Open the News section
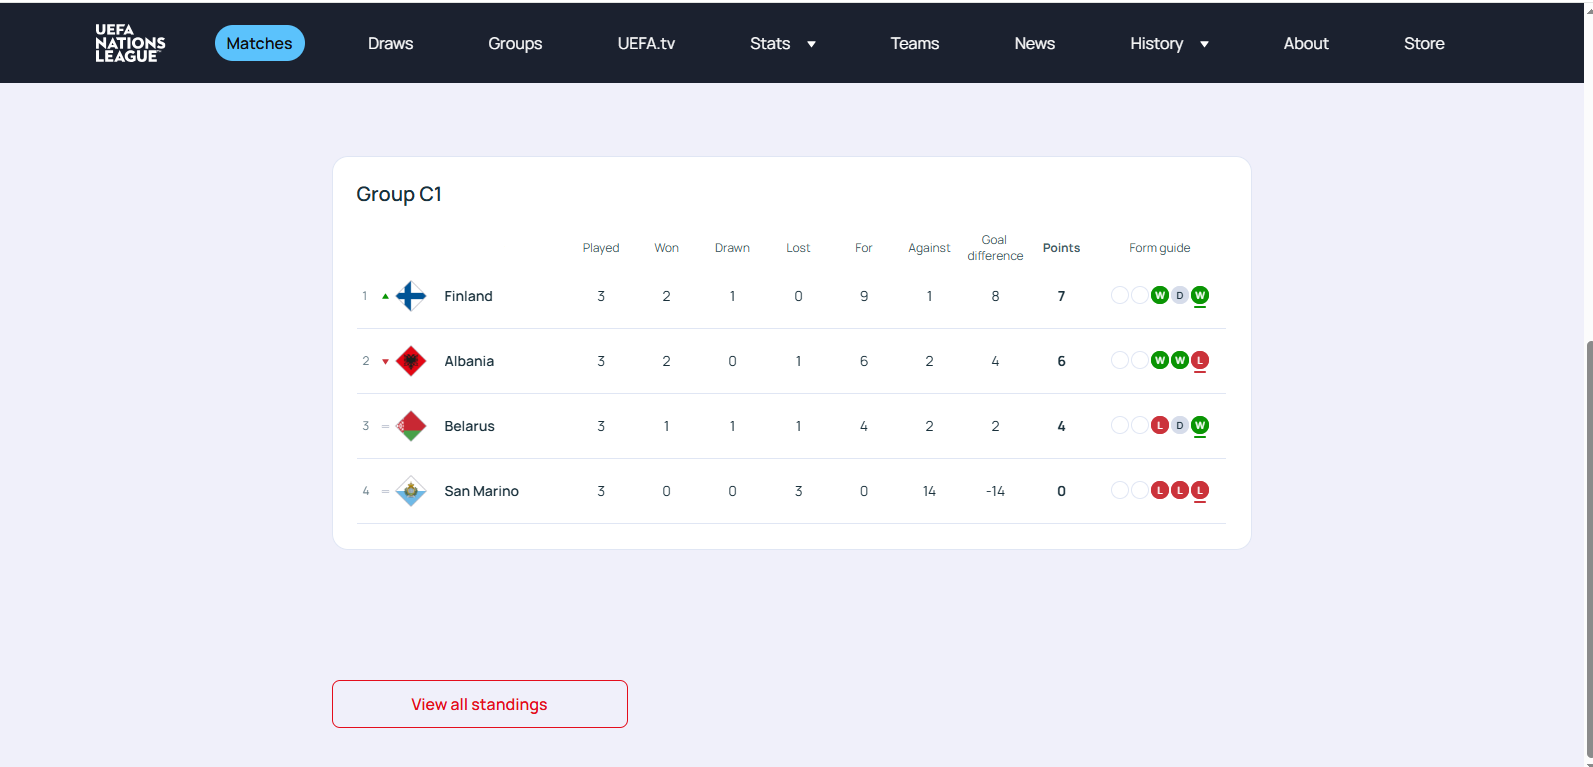 pyautogui.click(x=1035, y=43)
